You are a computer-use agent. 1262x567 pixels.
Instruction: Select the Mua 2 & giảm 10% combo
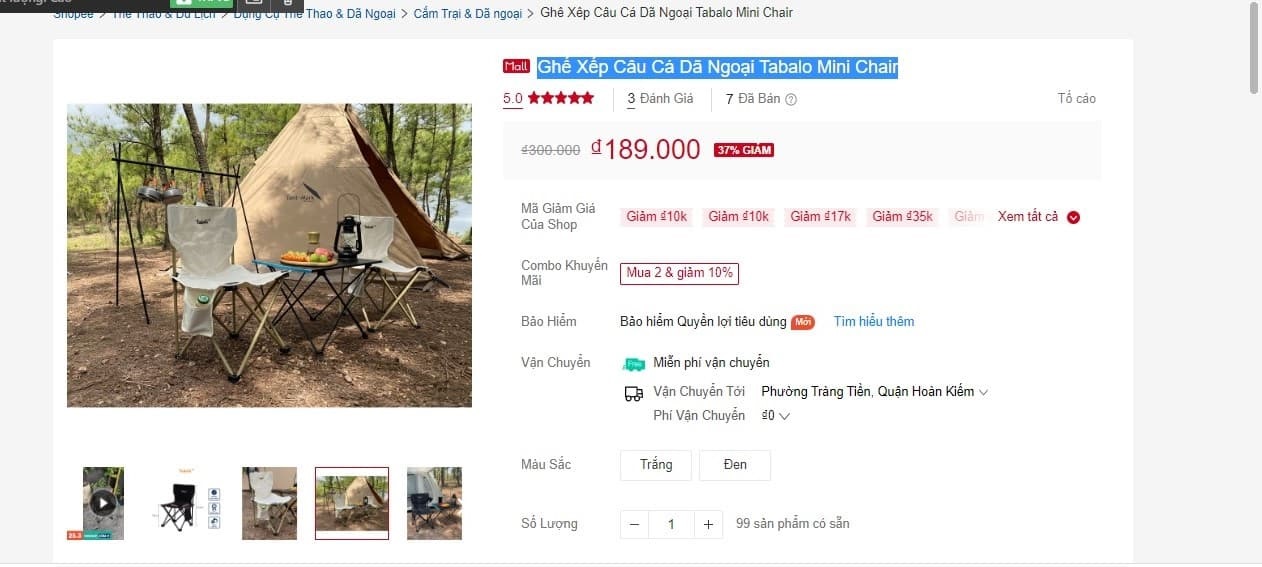pyautogui.click(x=679, y=273)
